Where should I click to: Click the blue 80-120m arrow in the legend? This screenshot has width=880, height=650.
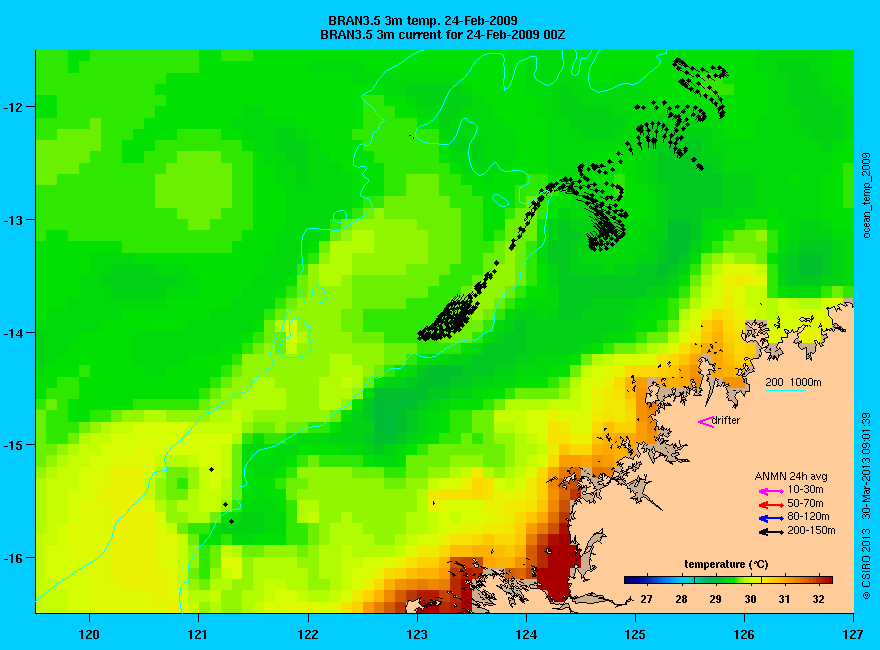click(x=771, y=518)
